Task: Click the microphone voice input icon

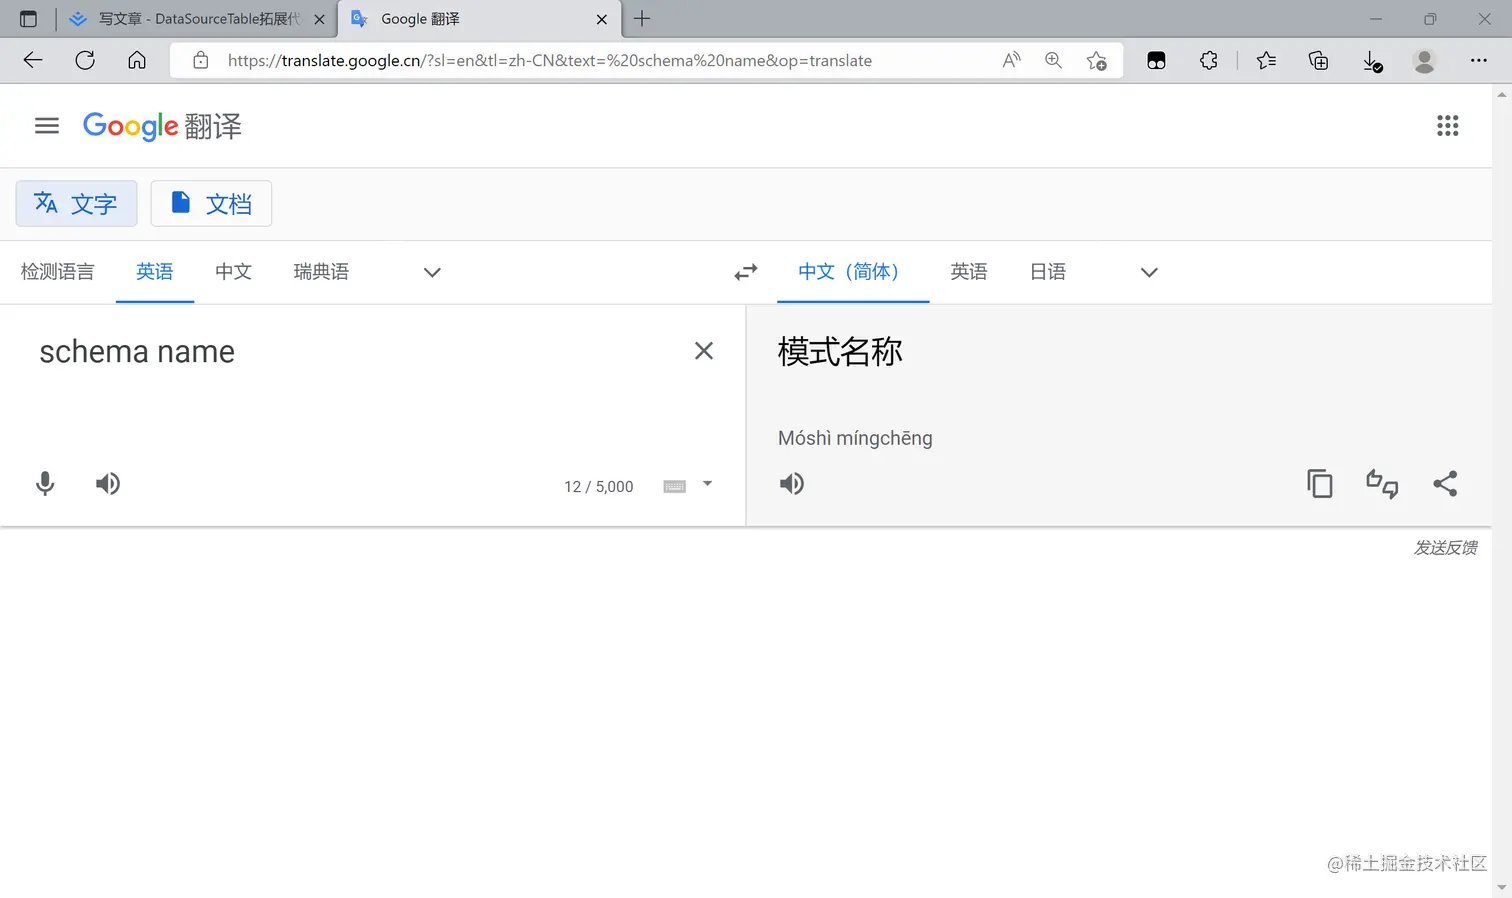Action: point(45,484)
